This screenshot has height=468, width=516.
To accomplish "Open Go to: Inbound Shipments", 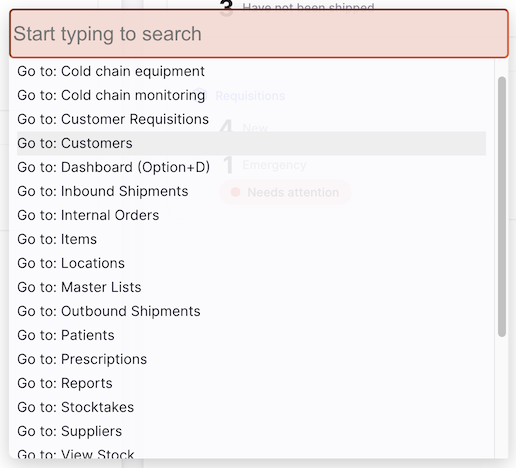I will click(x=251, y=191).
